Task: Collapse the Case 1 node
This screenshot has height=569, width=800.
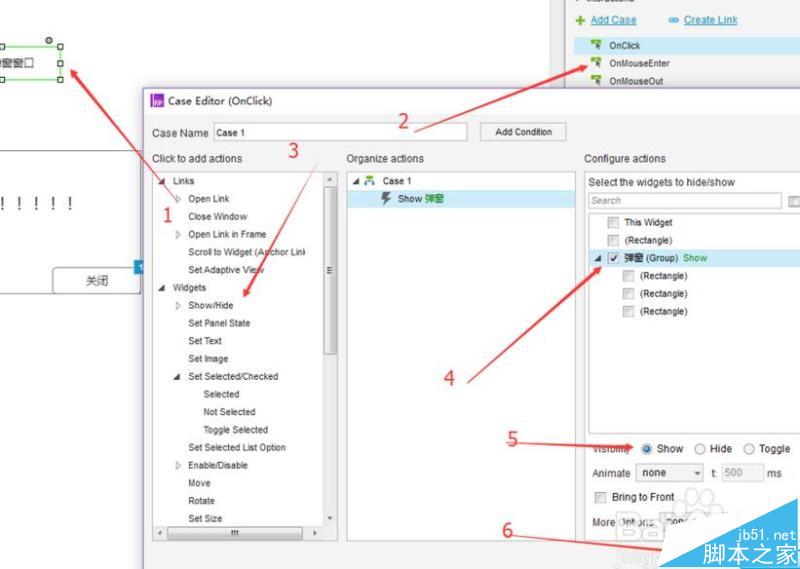Action: (x=356, y=181)
